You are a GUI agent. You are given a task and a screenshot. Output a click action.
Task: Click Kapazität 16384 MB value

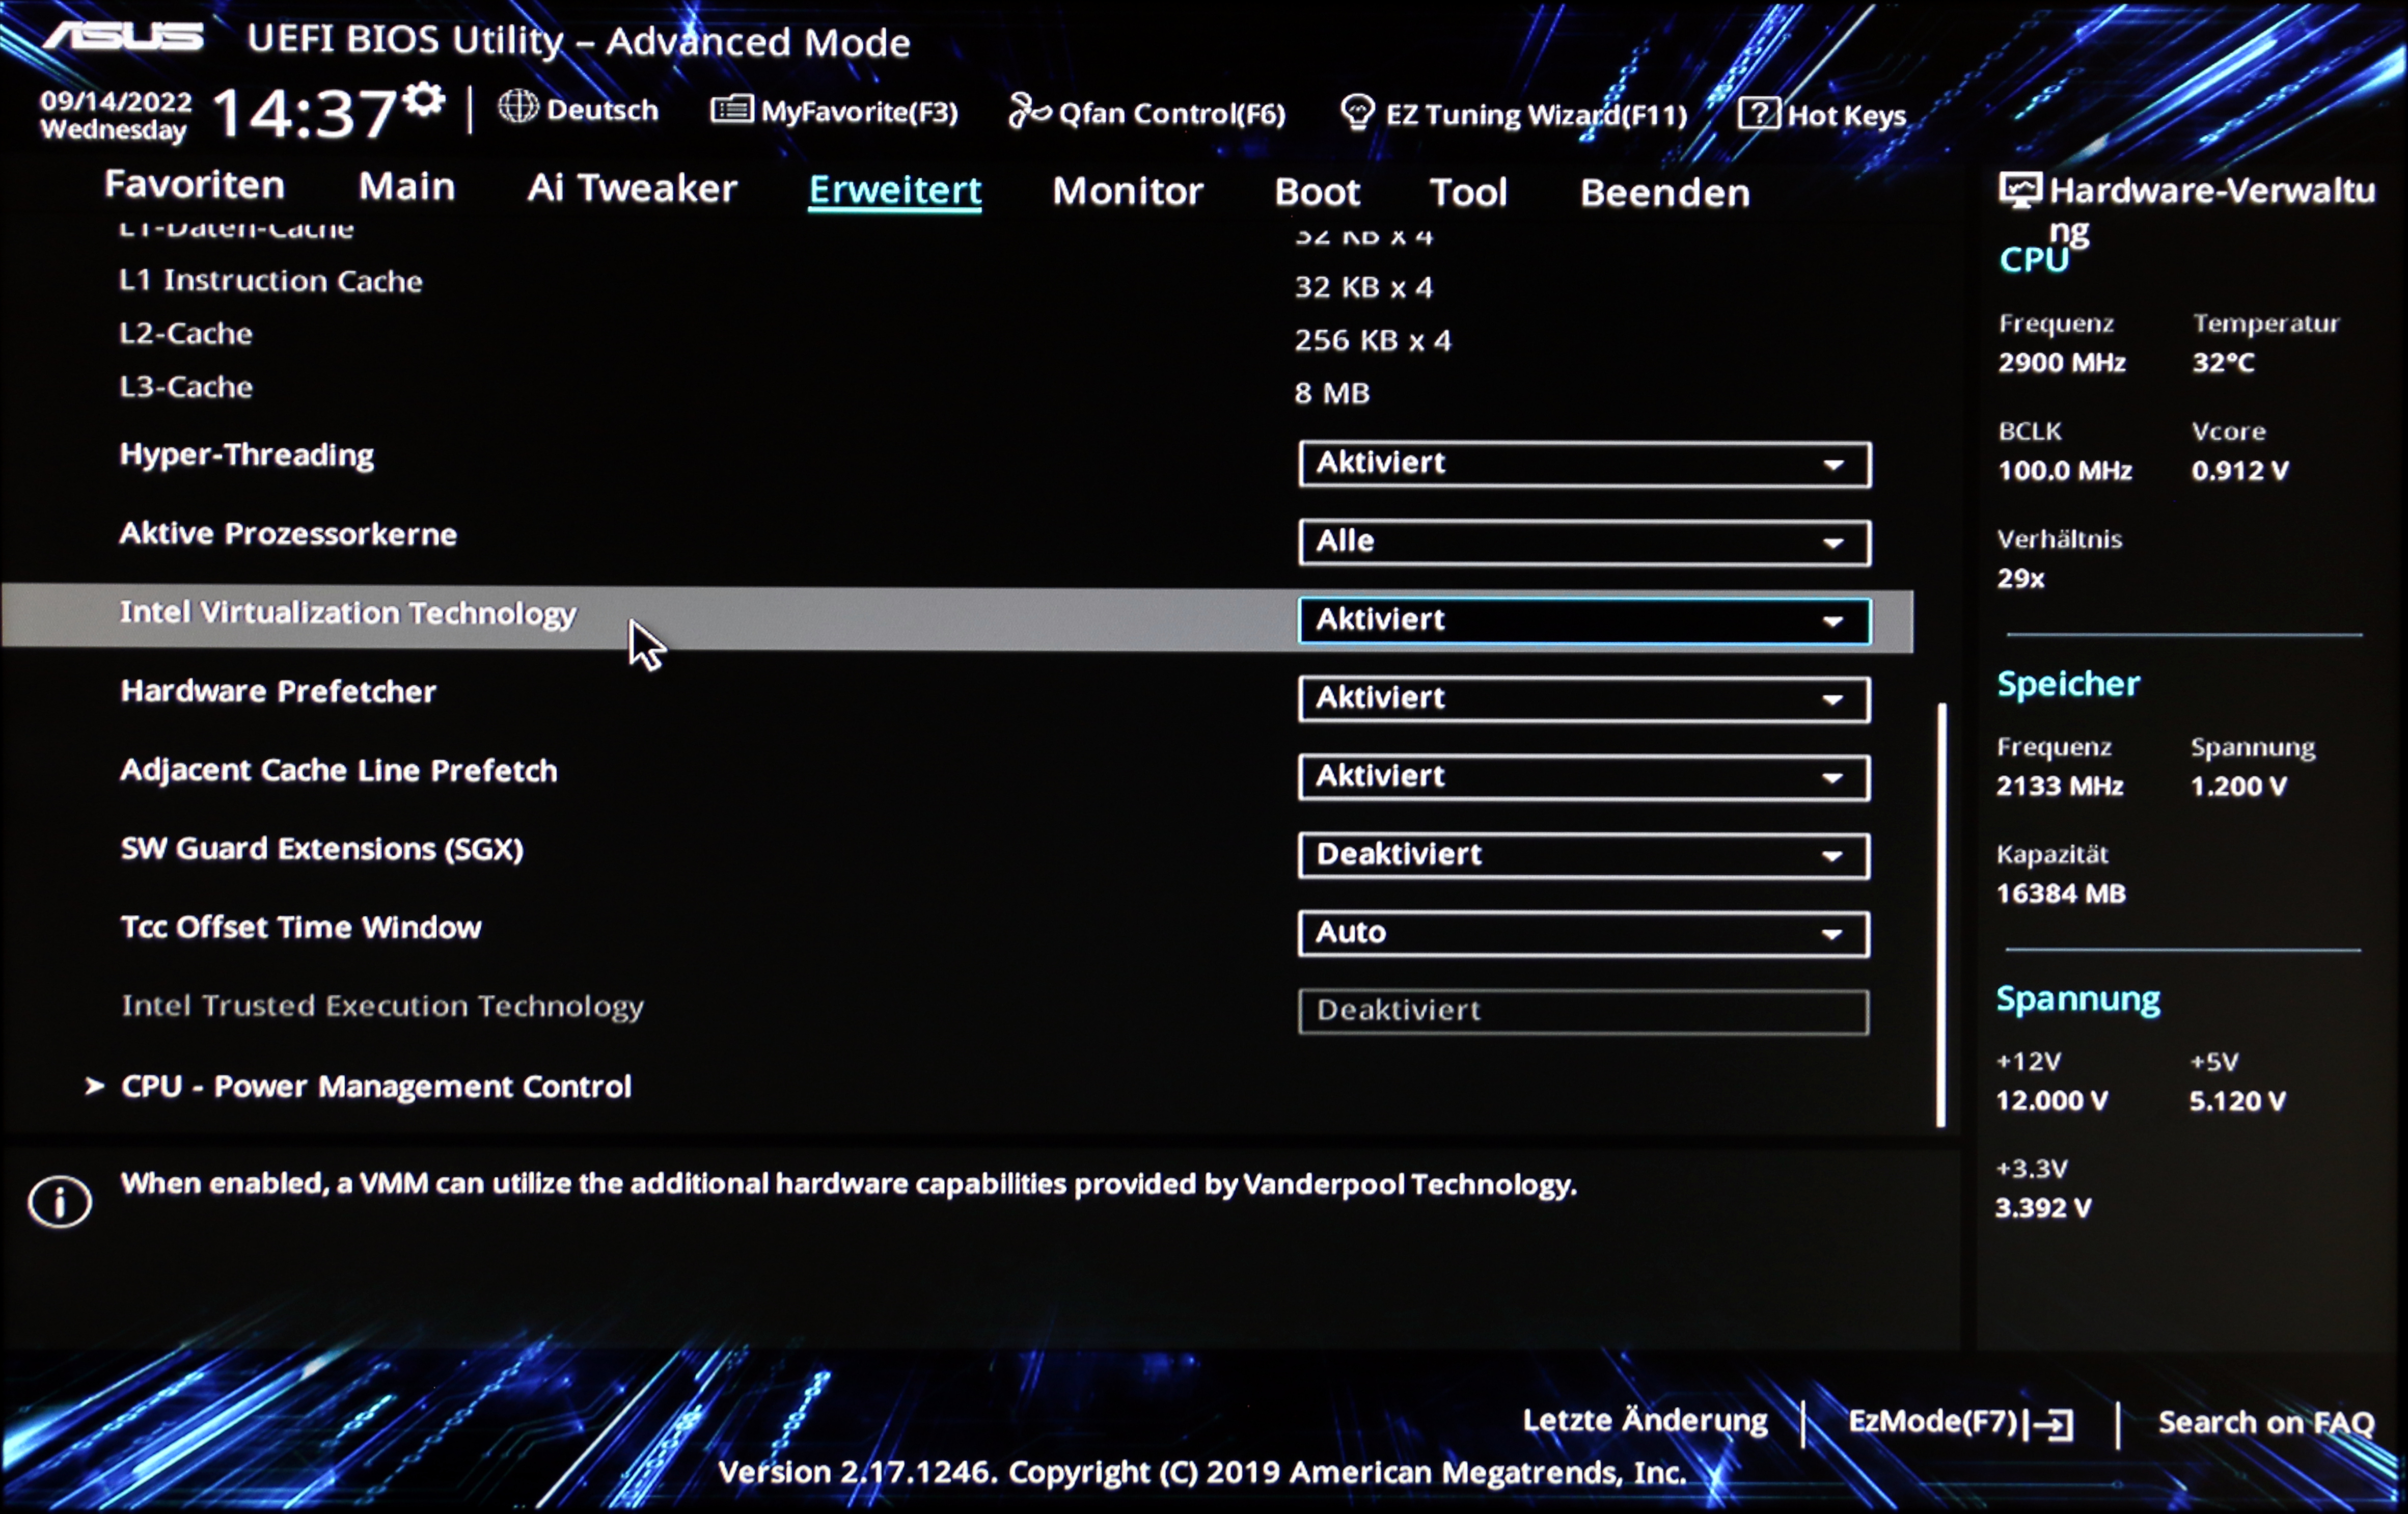[x=2061, y=894]
